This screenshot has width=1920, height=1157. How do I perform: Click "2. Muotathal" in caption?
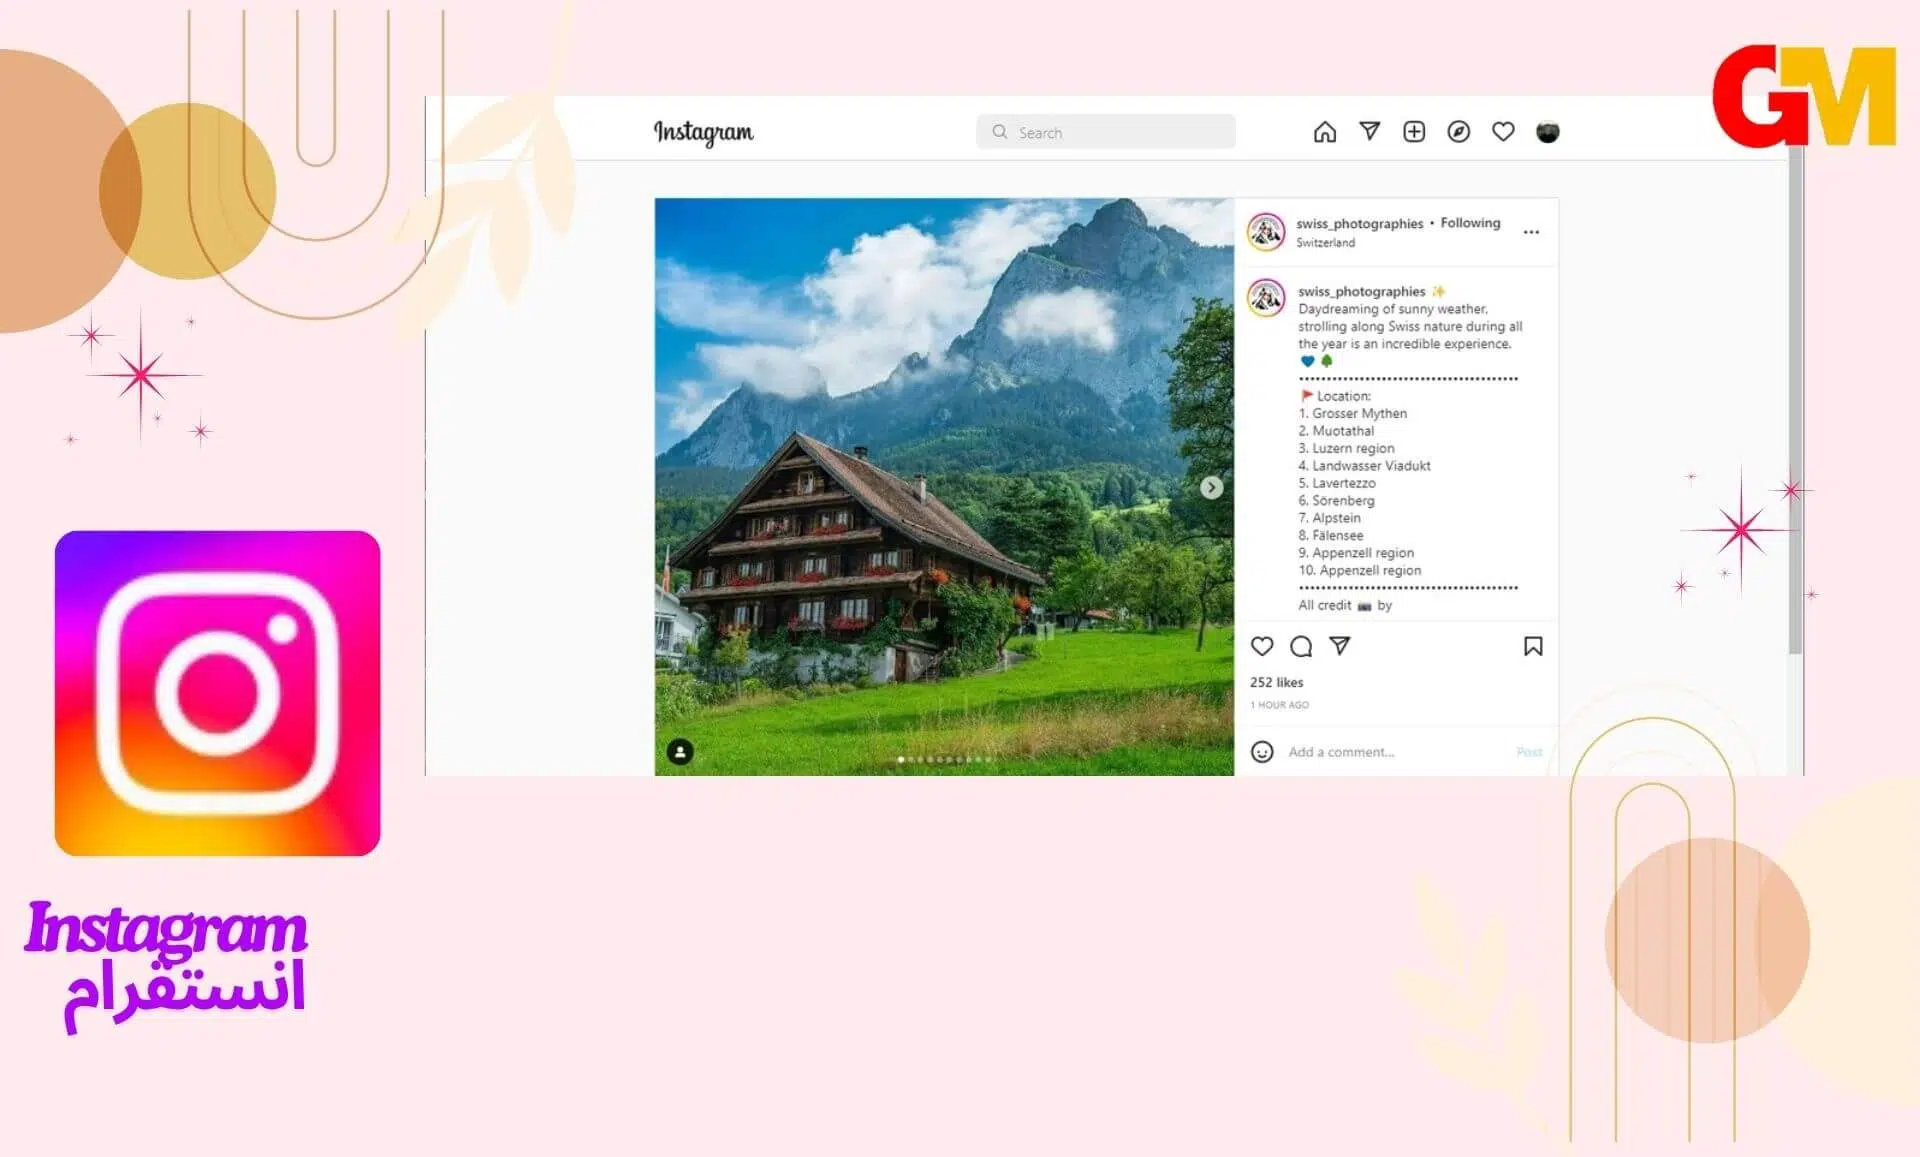pos(1336,431)
